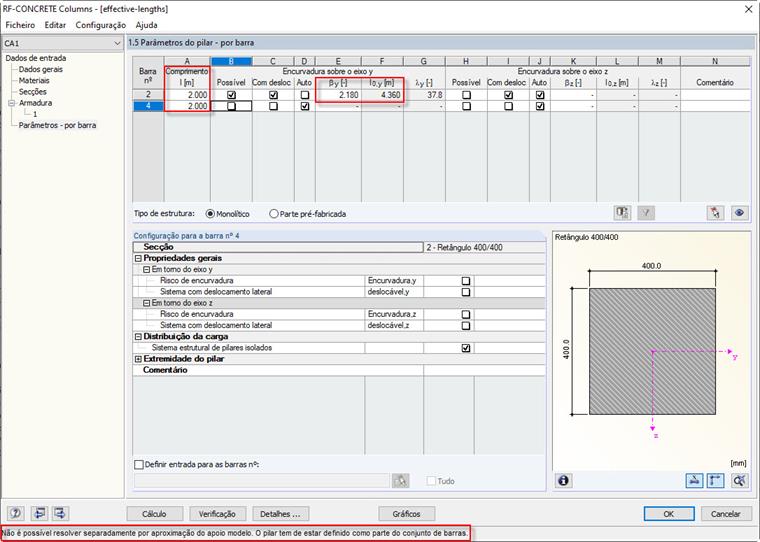Toggle Auto about y-axis for member 4
The width and height of the screenshot is (760, 542).
click(304, 106)
